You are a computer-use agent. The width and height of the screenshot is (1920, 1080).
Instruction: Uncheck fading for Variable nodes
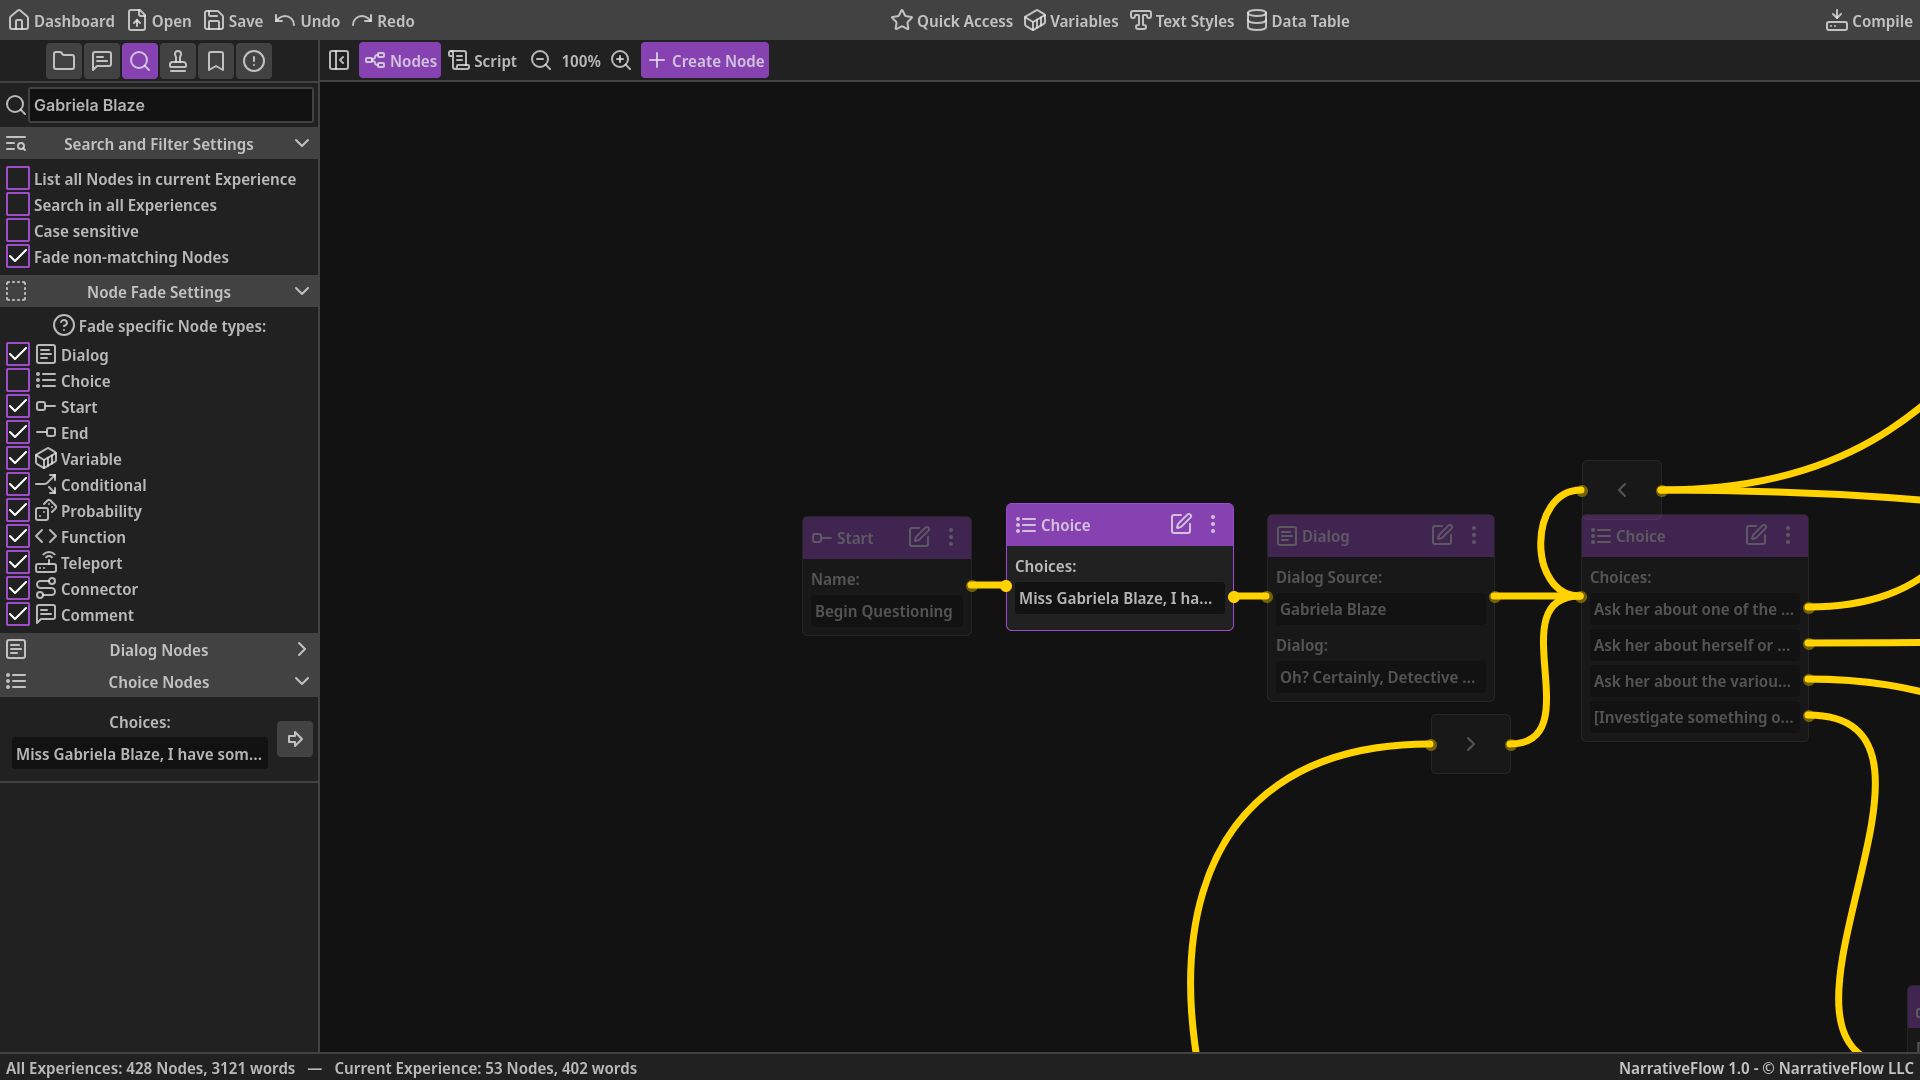18,459
